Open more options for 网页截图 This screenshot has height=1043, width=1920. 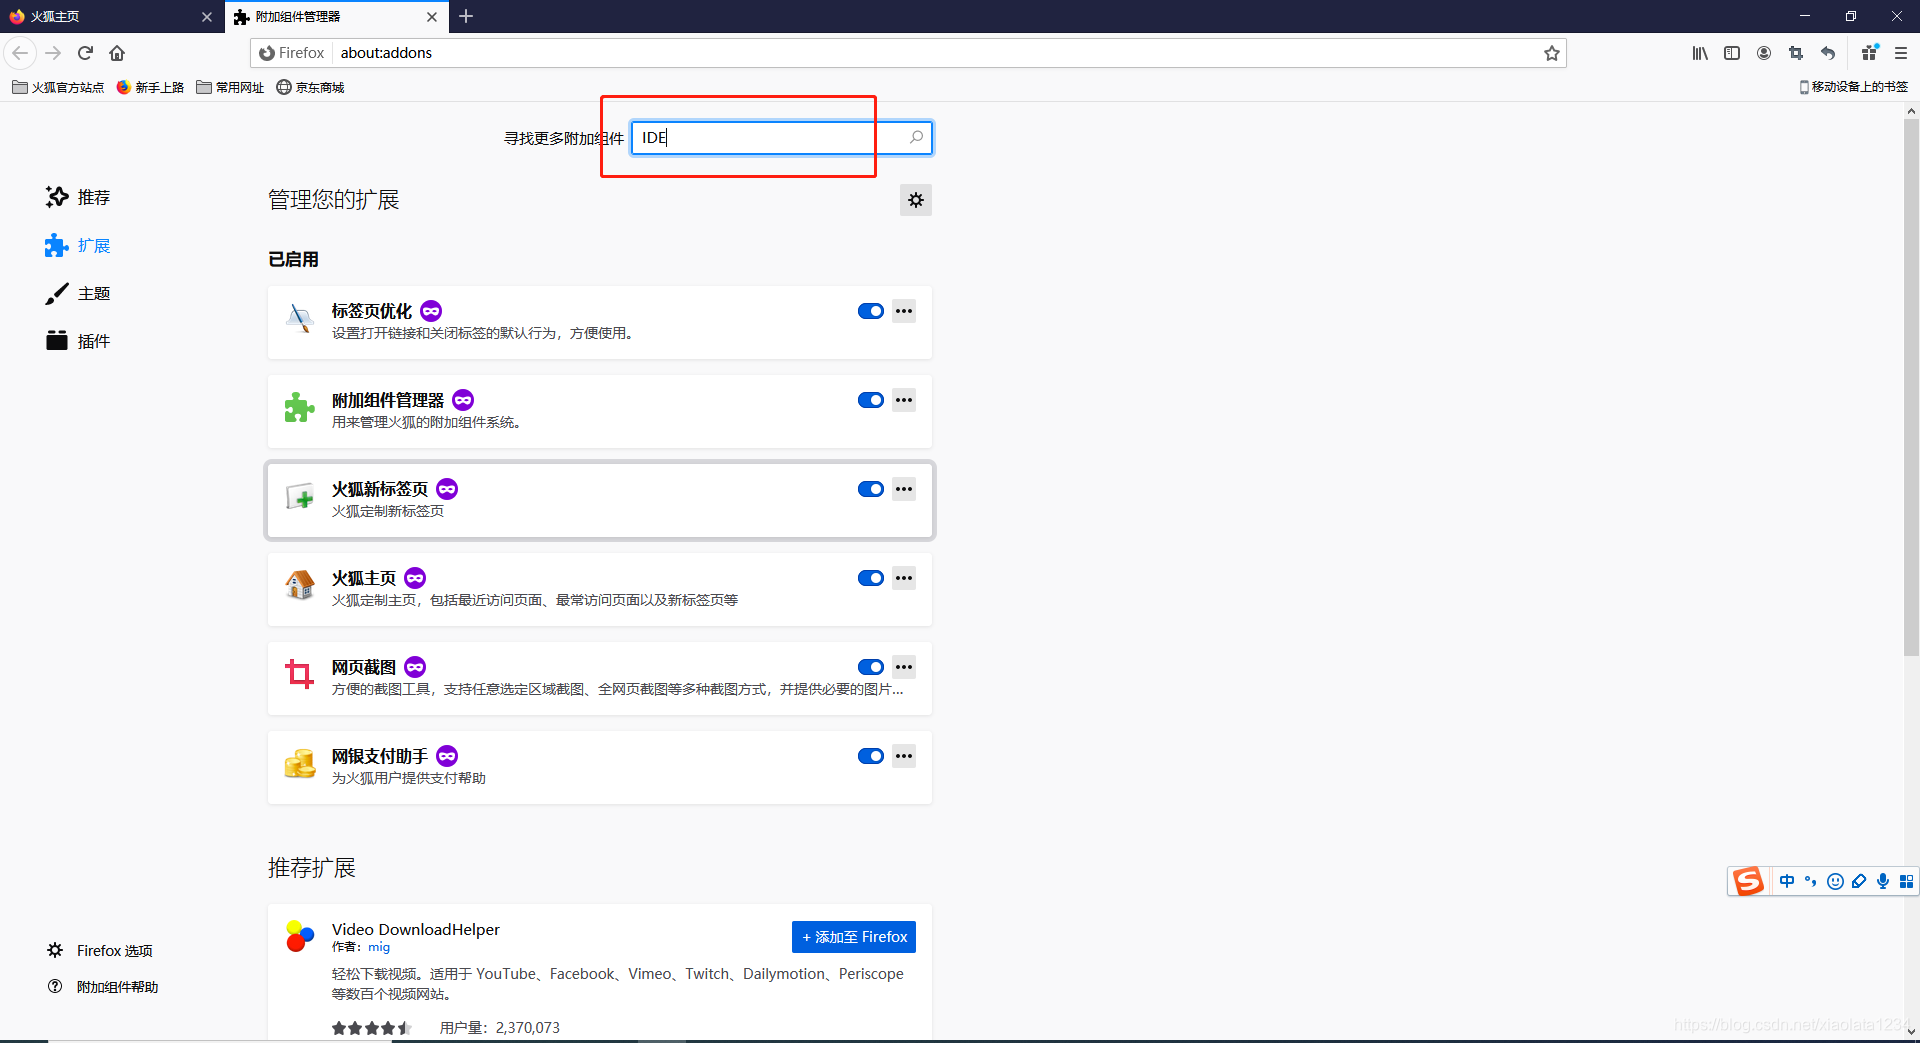(x=904, y=667)
